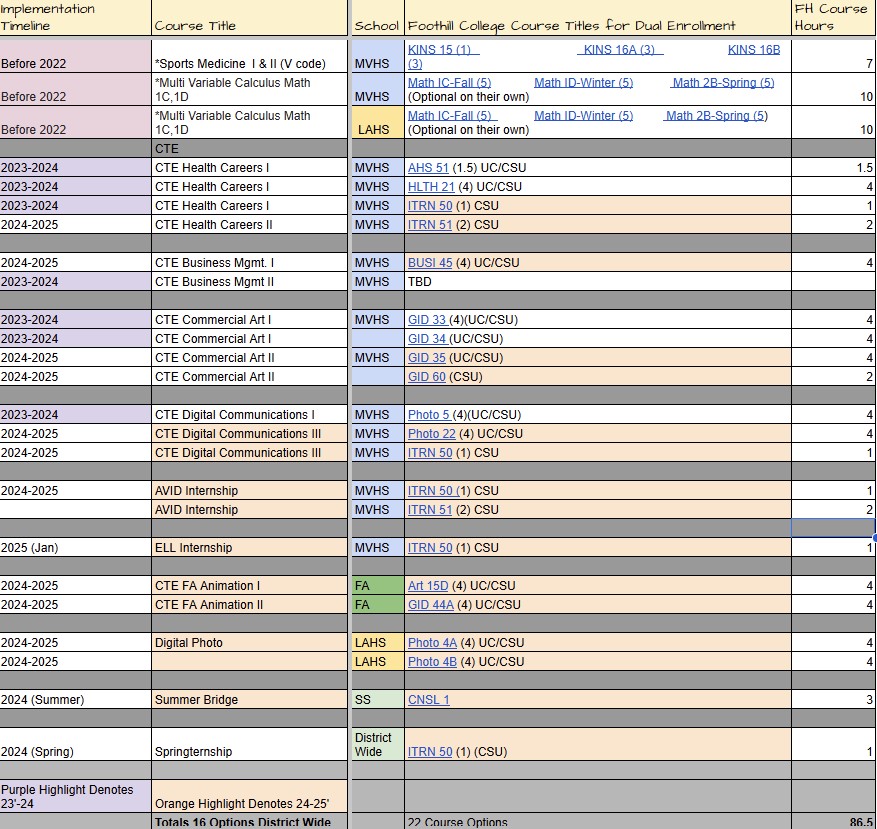The image size is (877, 829).
Task: Open the GID 33 course link
Action: [x=427, y=320]
